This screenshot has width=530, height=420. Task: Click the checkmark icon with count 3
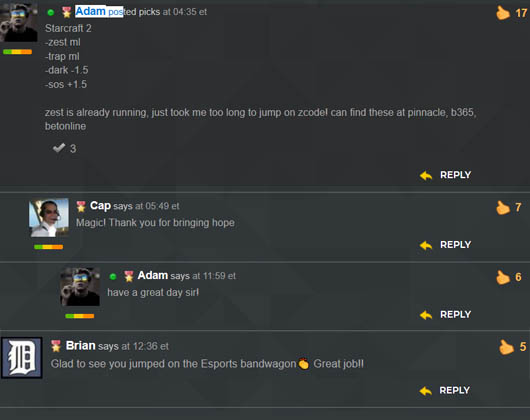point(59,148)
